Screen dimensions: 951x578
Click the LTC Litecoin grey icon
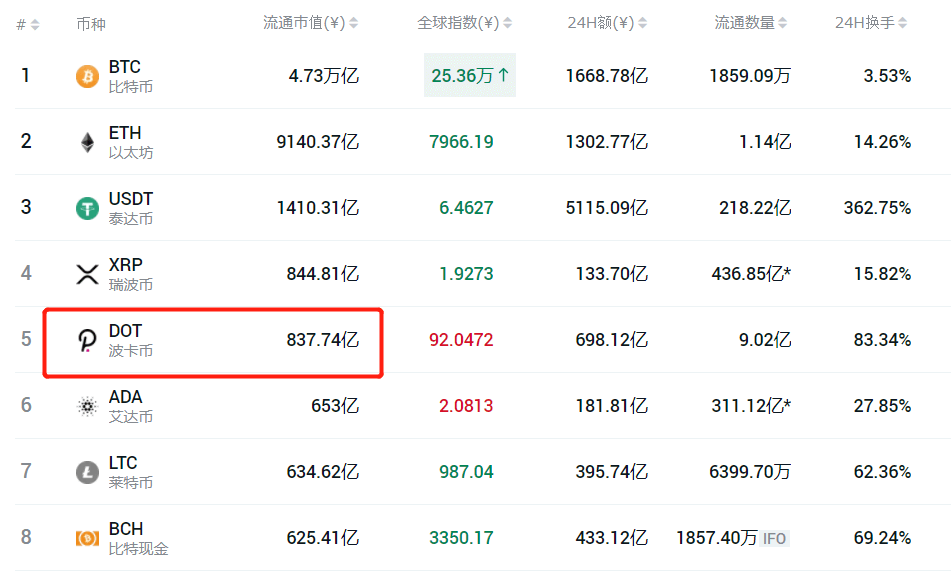click(x=87, y=472)
